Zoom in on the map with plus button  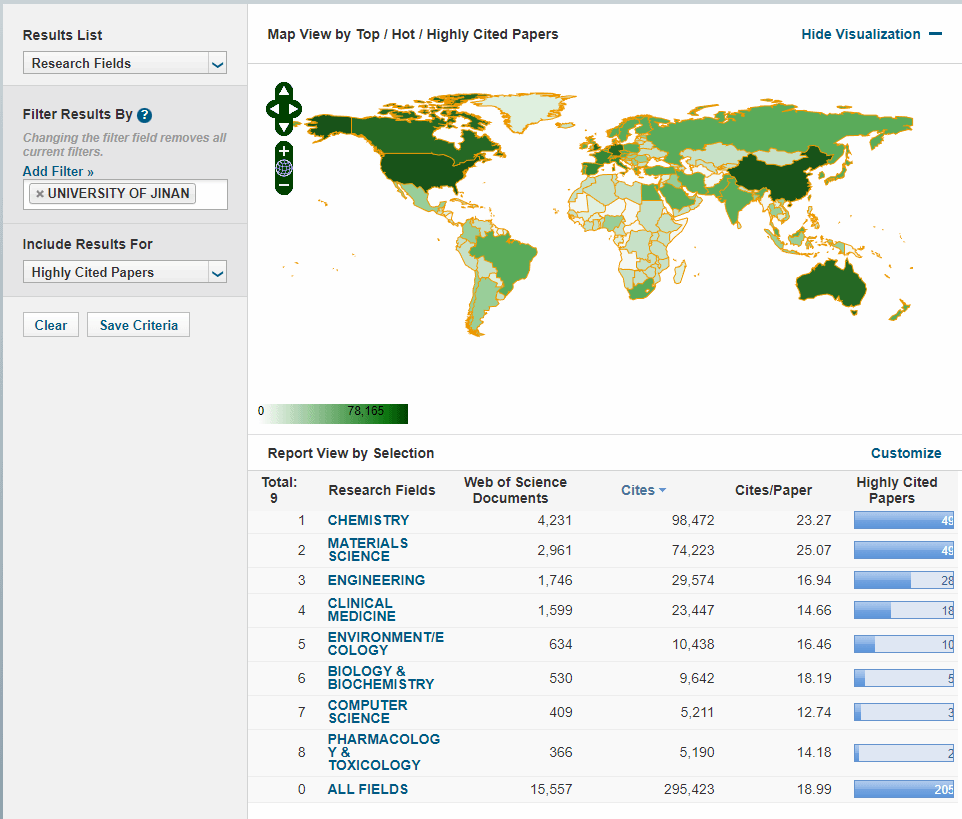(x=284, y=151)
